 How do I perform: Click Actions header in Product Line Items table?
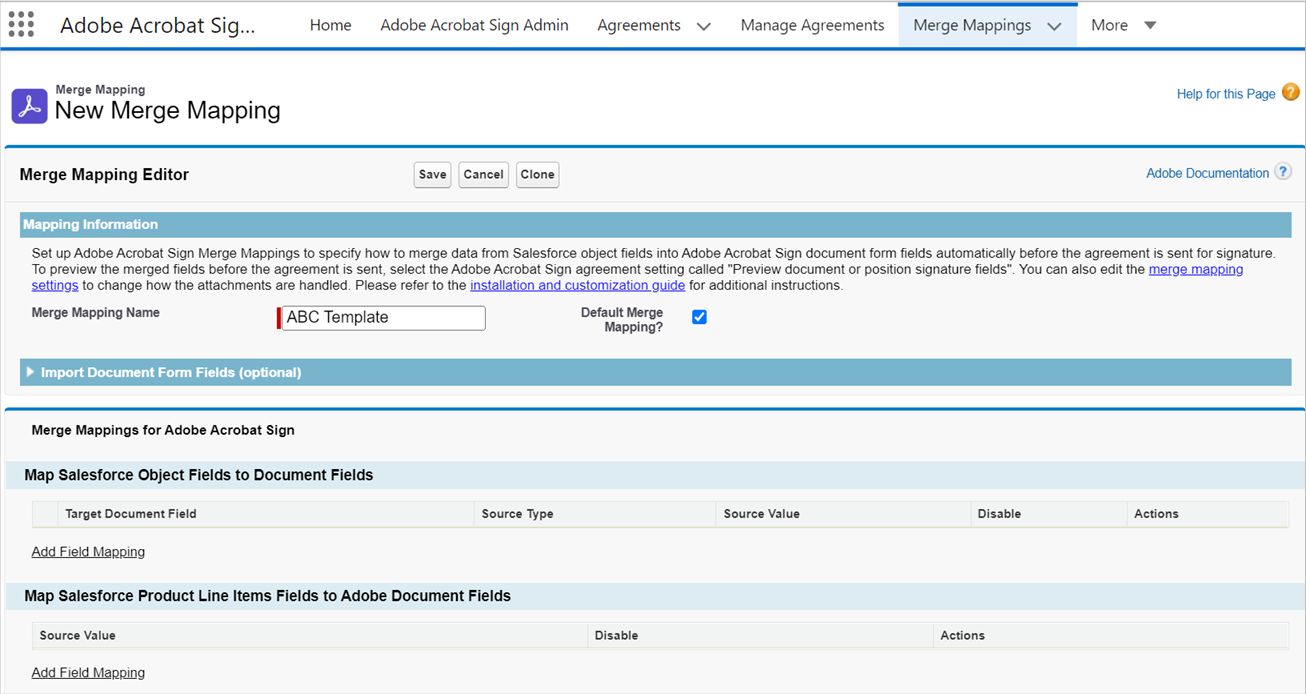click(962, 635)
